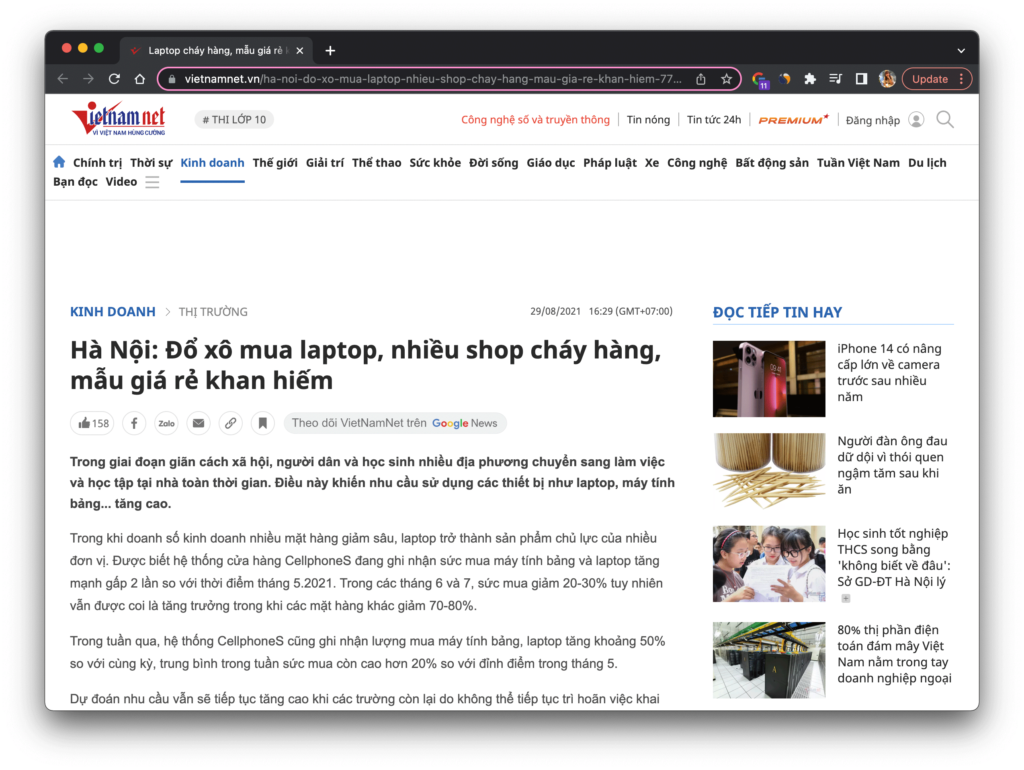This screenshot has width=1024, height=770.
Task: Click the toothpicks thumbnail image
Action: 769,471
